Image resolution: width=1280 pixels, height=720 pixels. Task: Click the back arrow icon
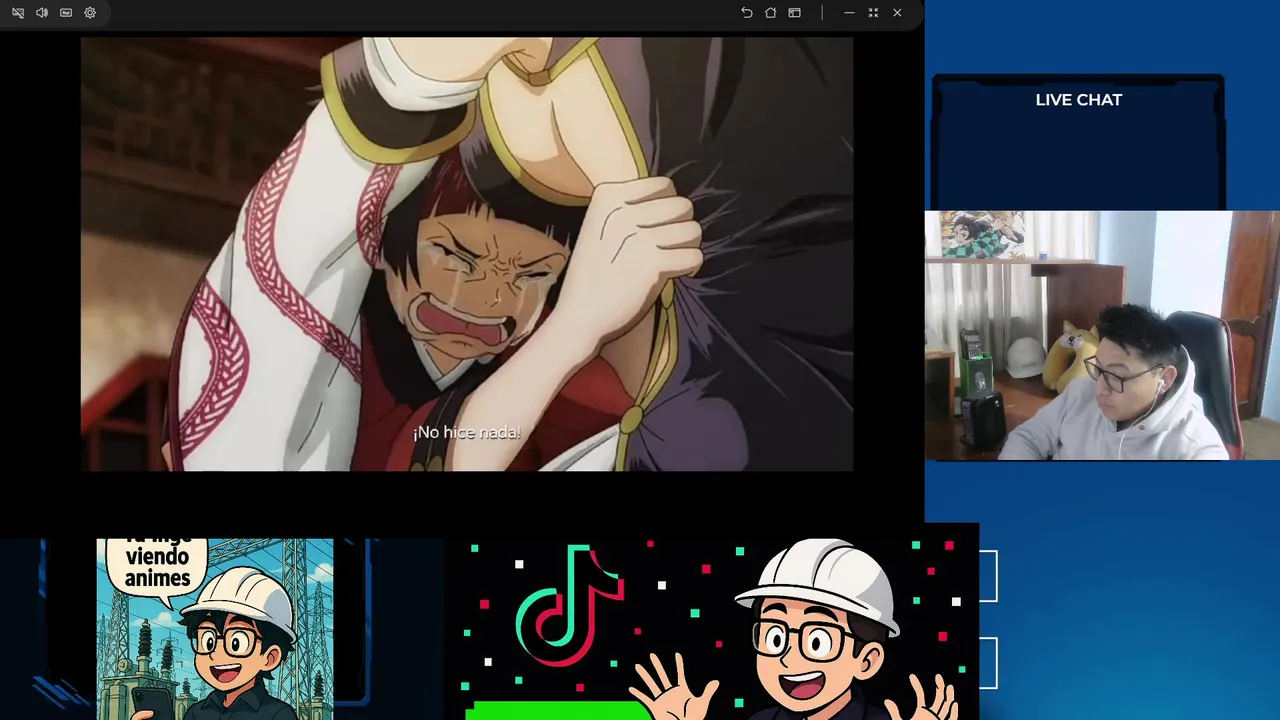746,13
